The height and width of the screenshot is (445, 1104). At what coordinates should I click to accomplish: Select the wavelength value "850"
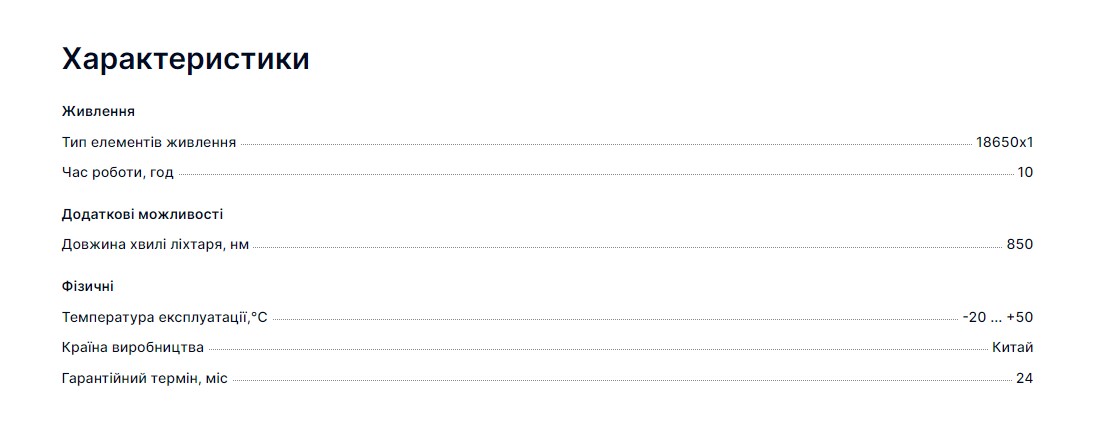click(1020, 245)
